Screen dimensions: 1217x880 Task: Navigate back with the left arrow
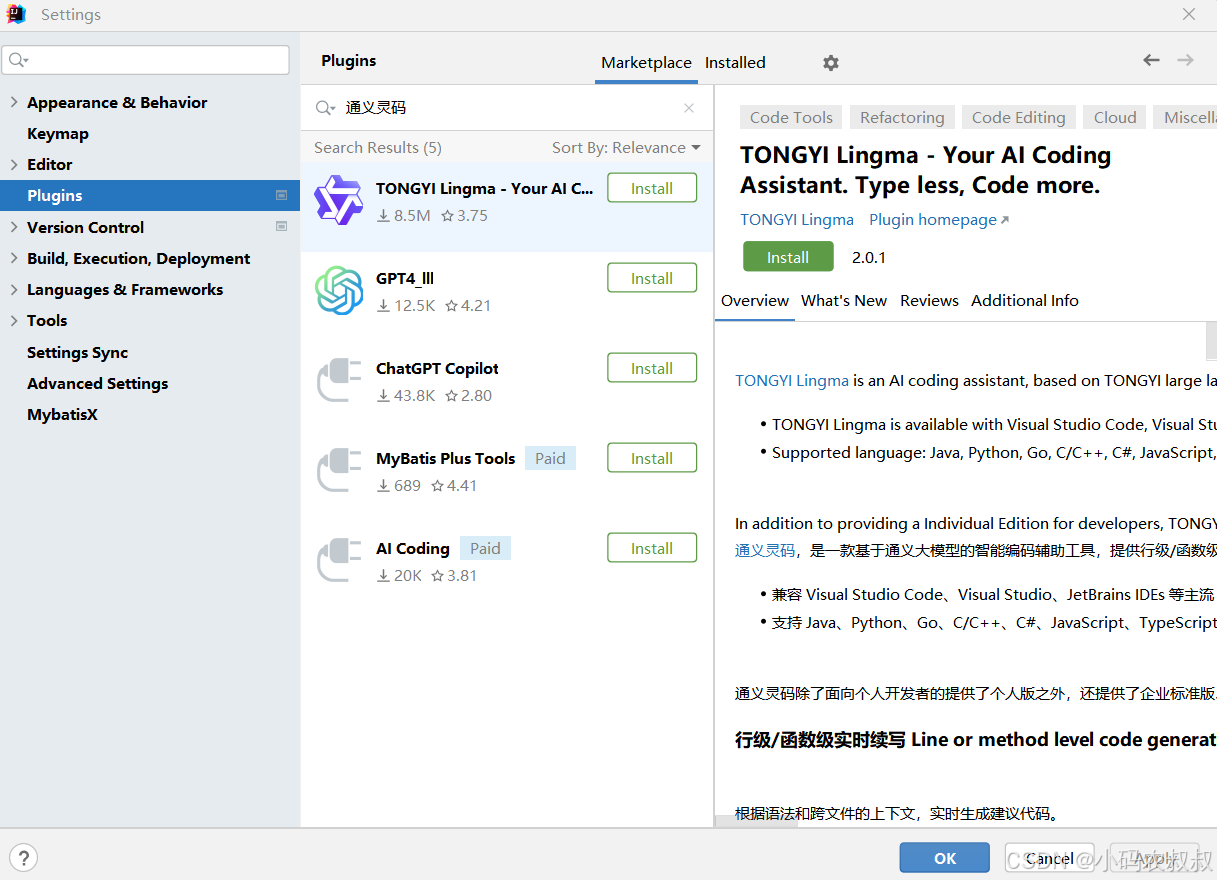1151,60
